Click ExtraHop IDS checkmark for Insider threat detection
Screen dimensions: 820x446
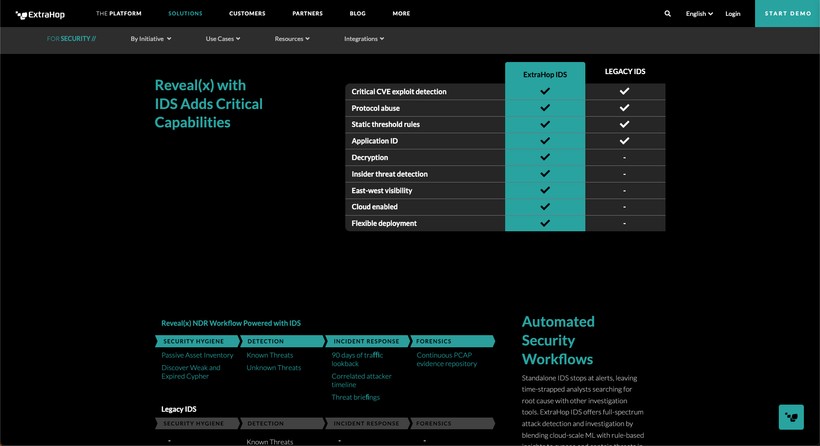545,174
